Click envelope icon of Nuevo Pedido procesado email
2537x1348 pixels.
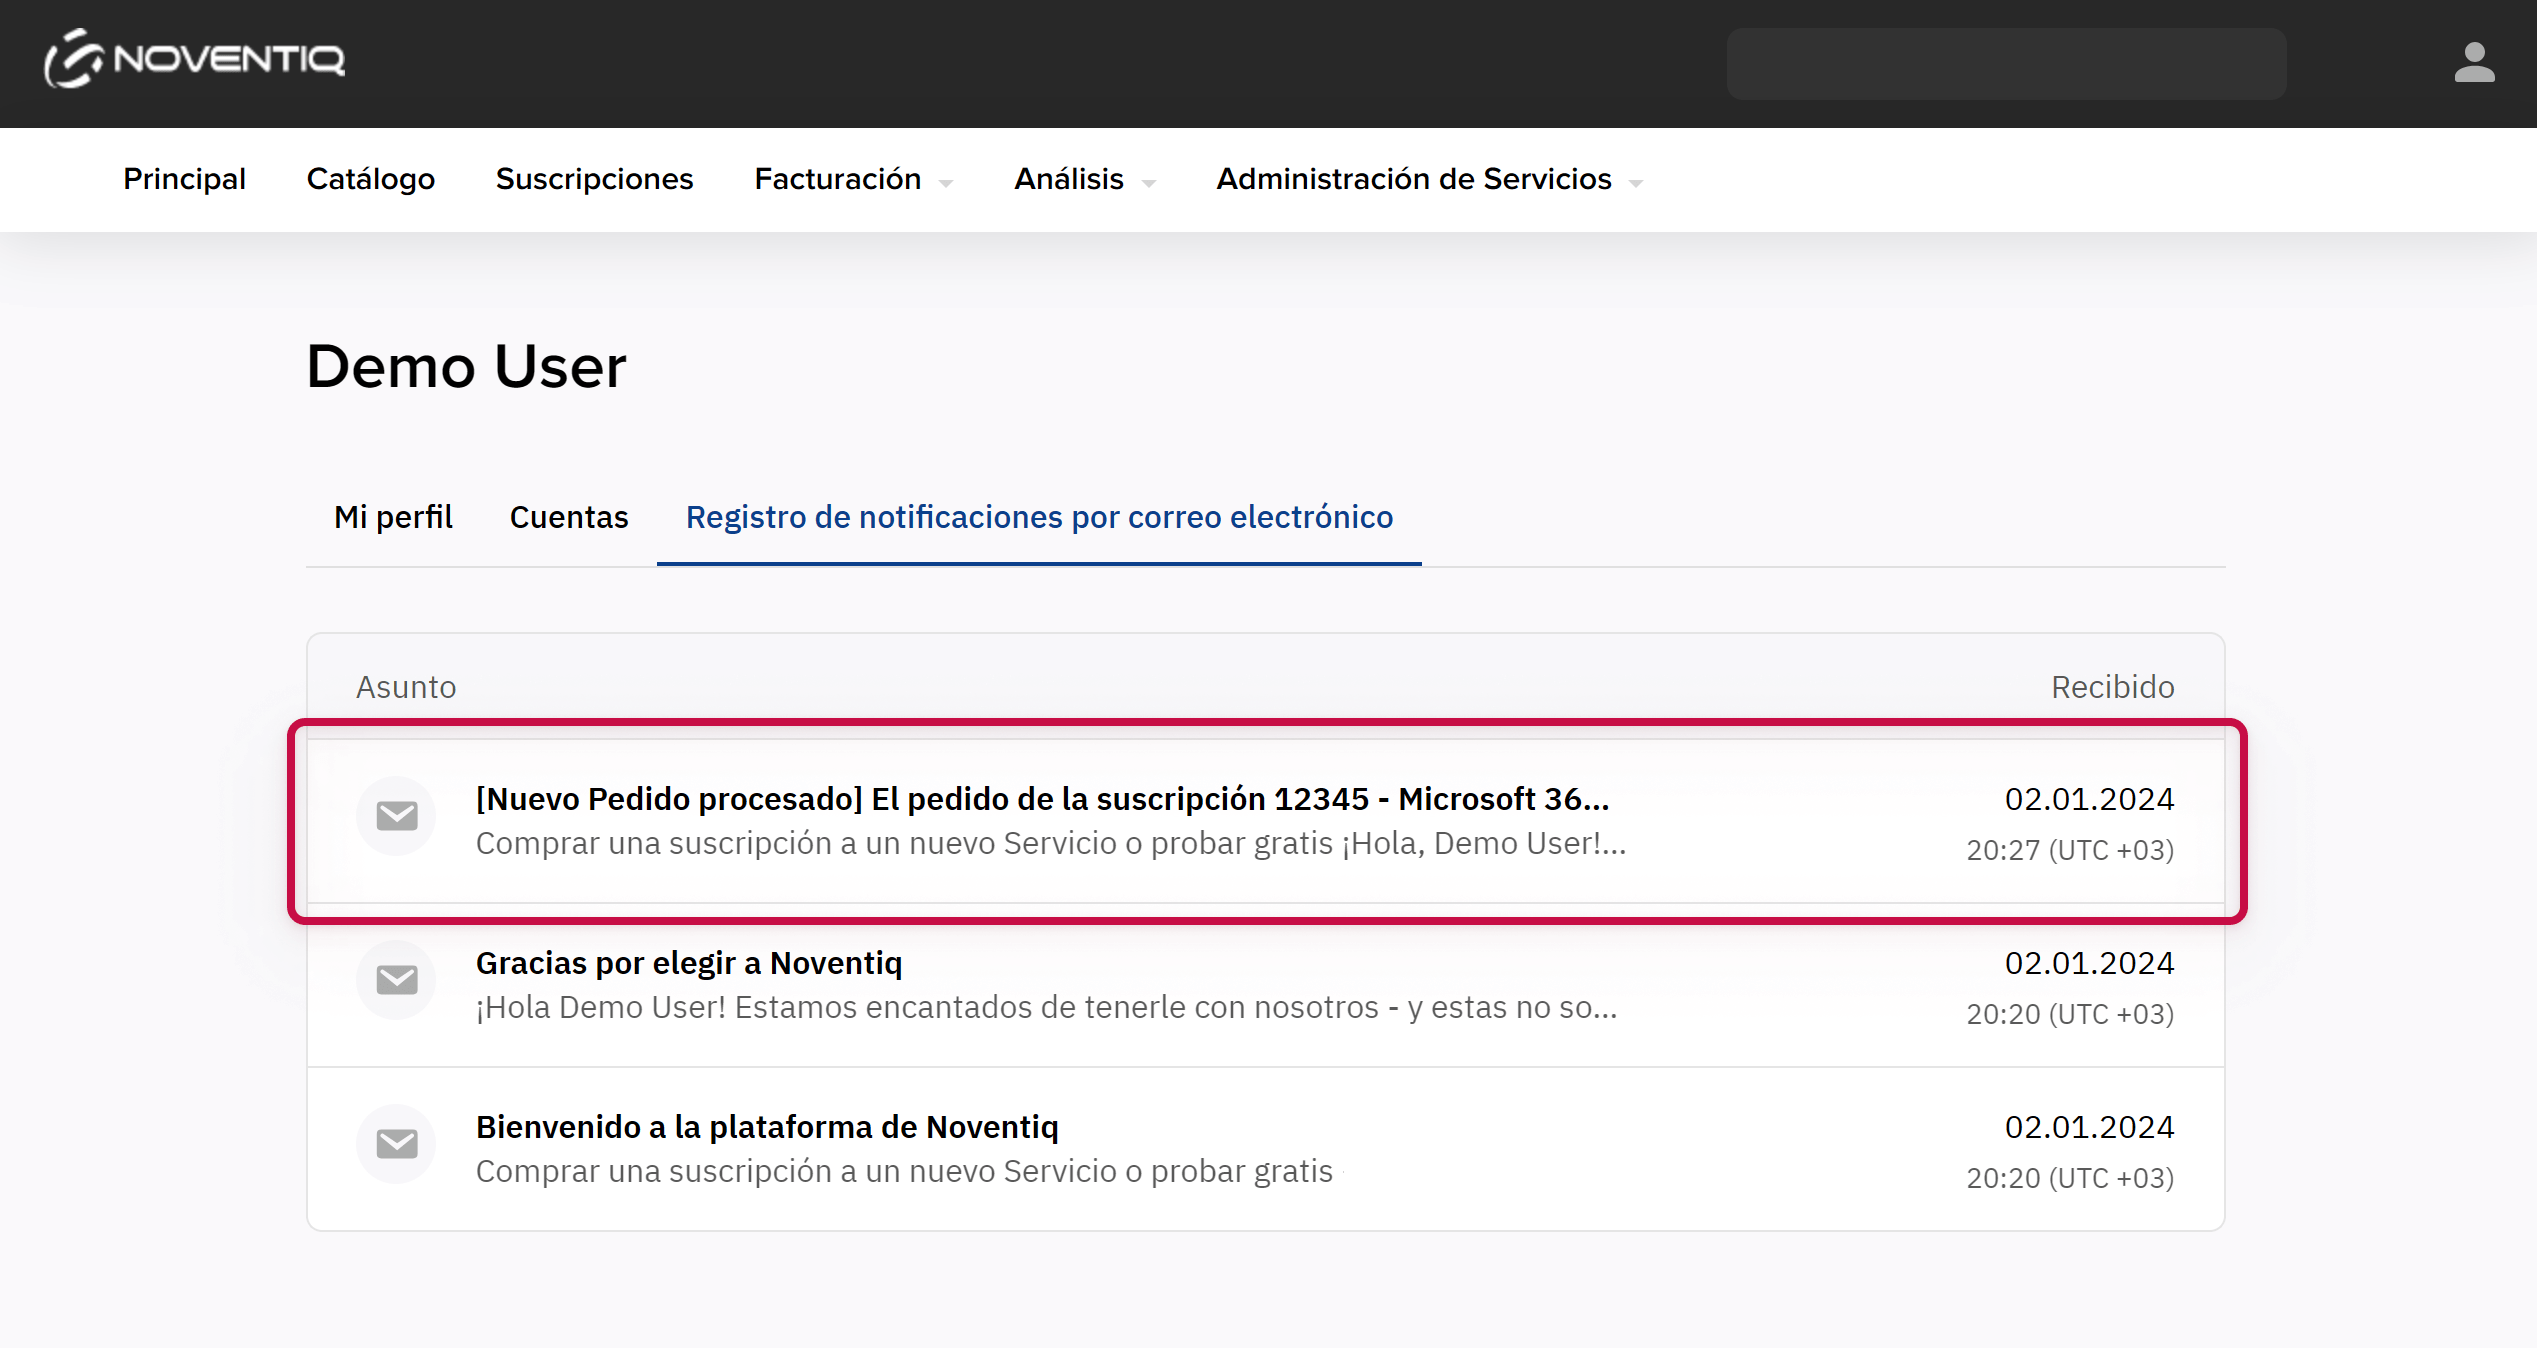[396, 816]
